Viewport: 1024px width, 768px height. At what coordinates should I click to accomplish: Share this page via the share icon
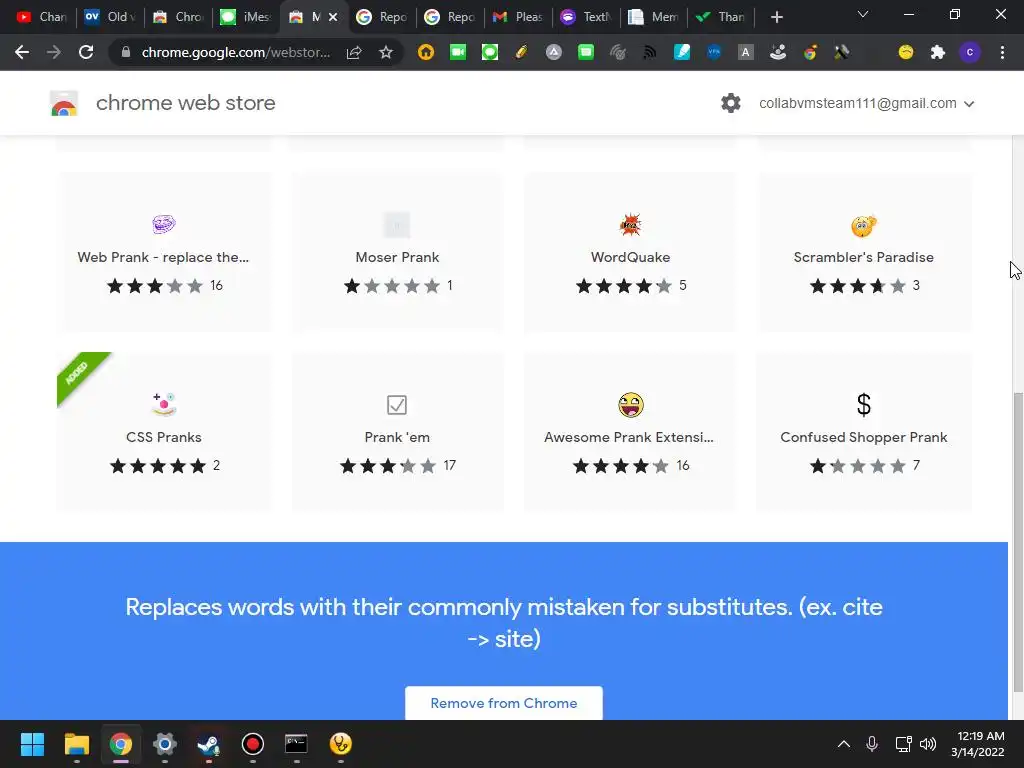pyautogui.click(x=354, y=52)
